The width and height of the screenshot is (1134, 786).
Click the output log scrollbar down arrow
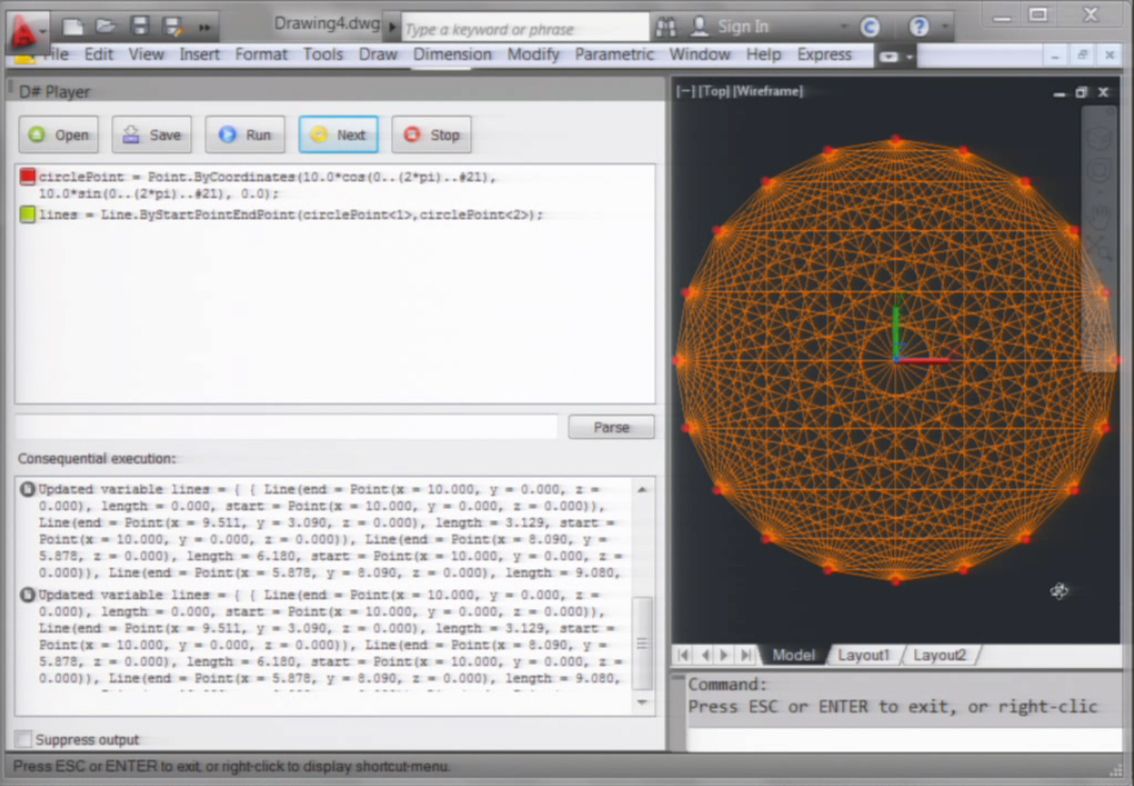[x=642, y=702]
